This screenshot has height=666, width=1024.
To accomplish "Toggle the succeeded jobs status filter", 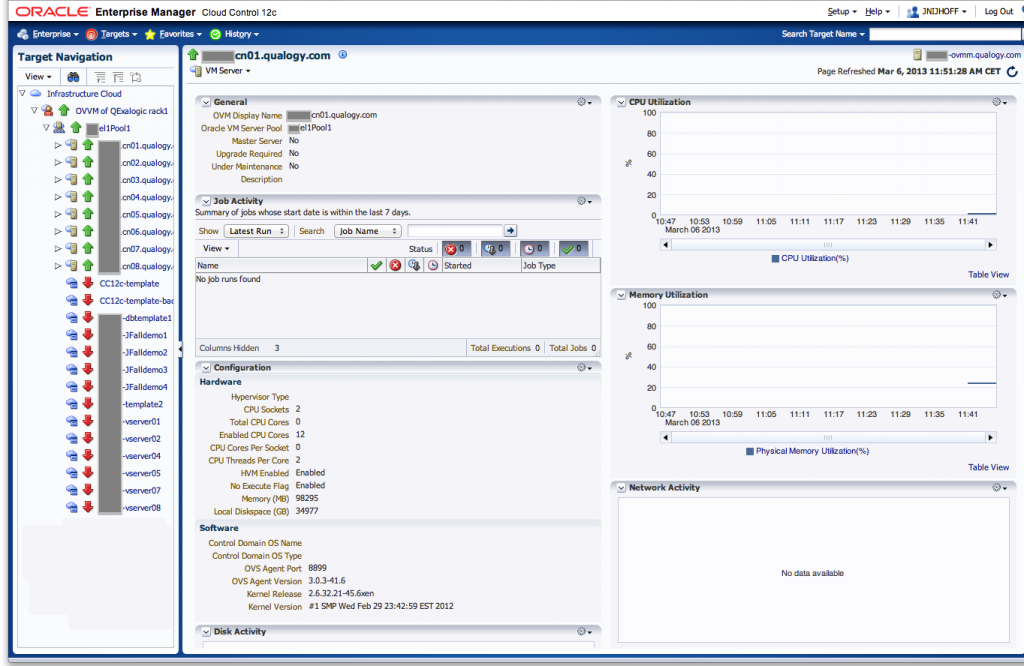I will (573, 249).
